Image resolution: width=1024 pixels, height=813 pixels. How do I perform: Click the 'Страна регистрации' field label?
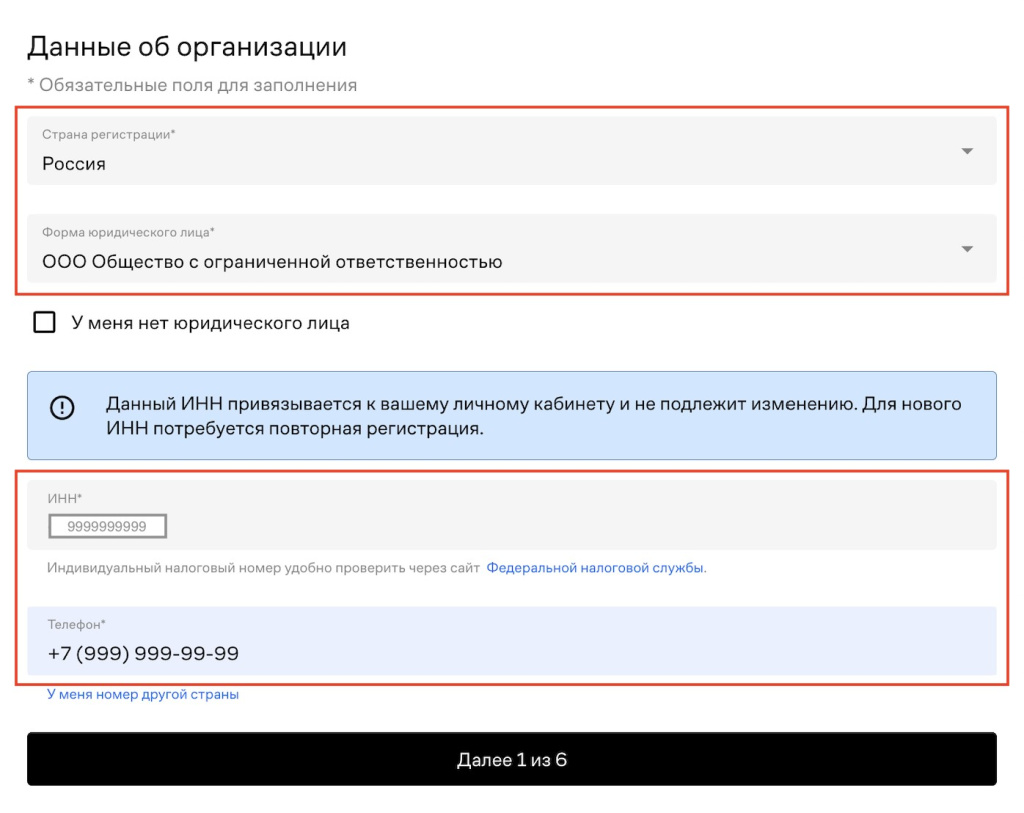pyautogui.click(x=109, y=134)
